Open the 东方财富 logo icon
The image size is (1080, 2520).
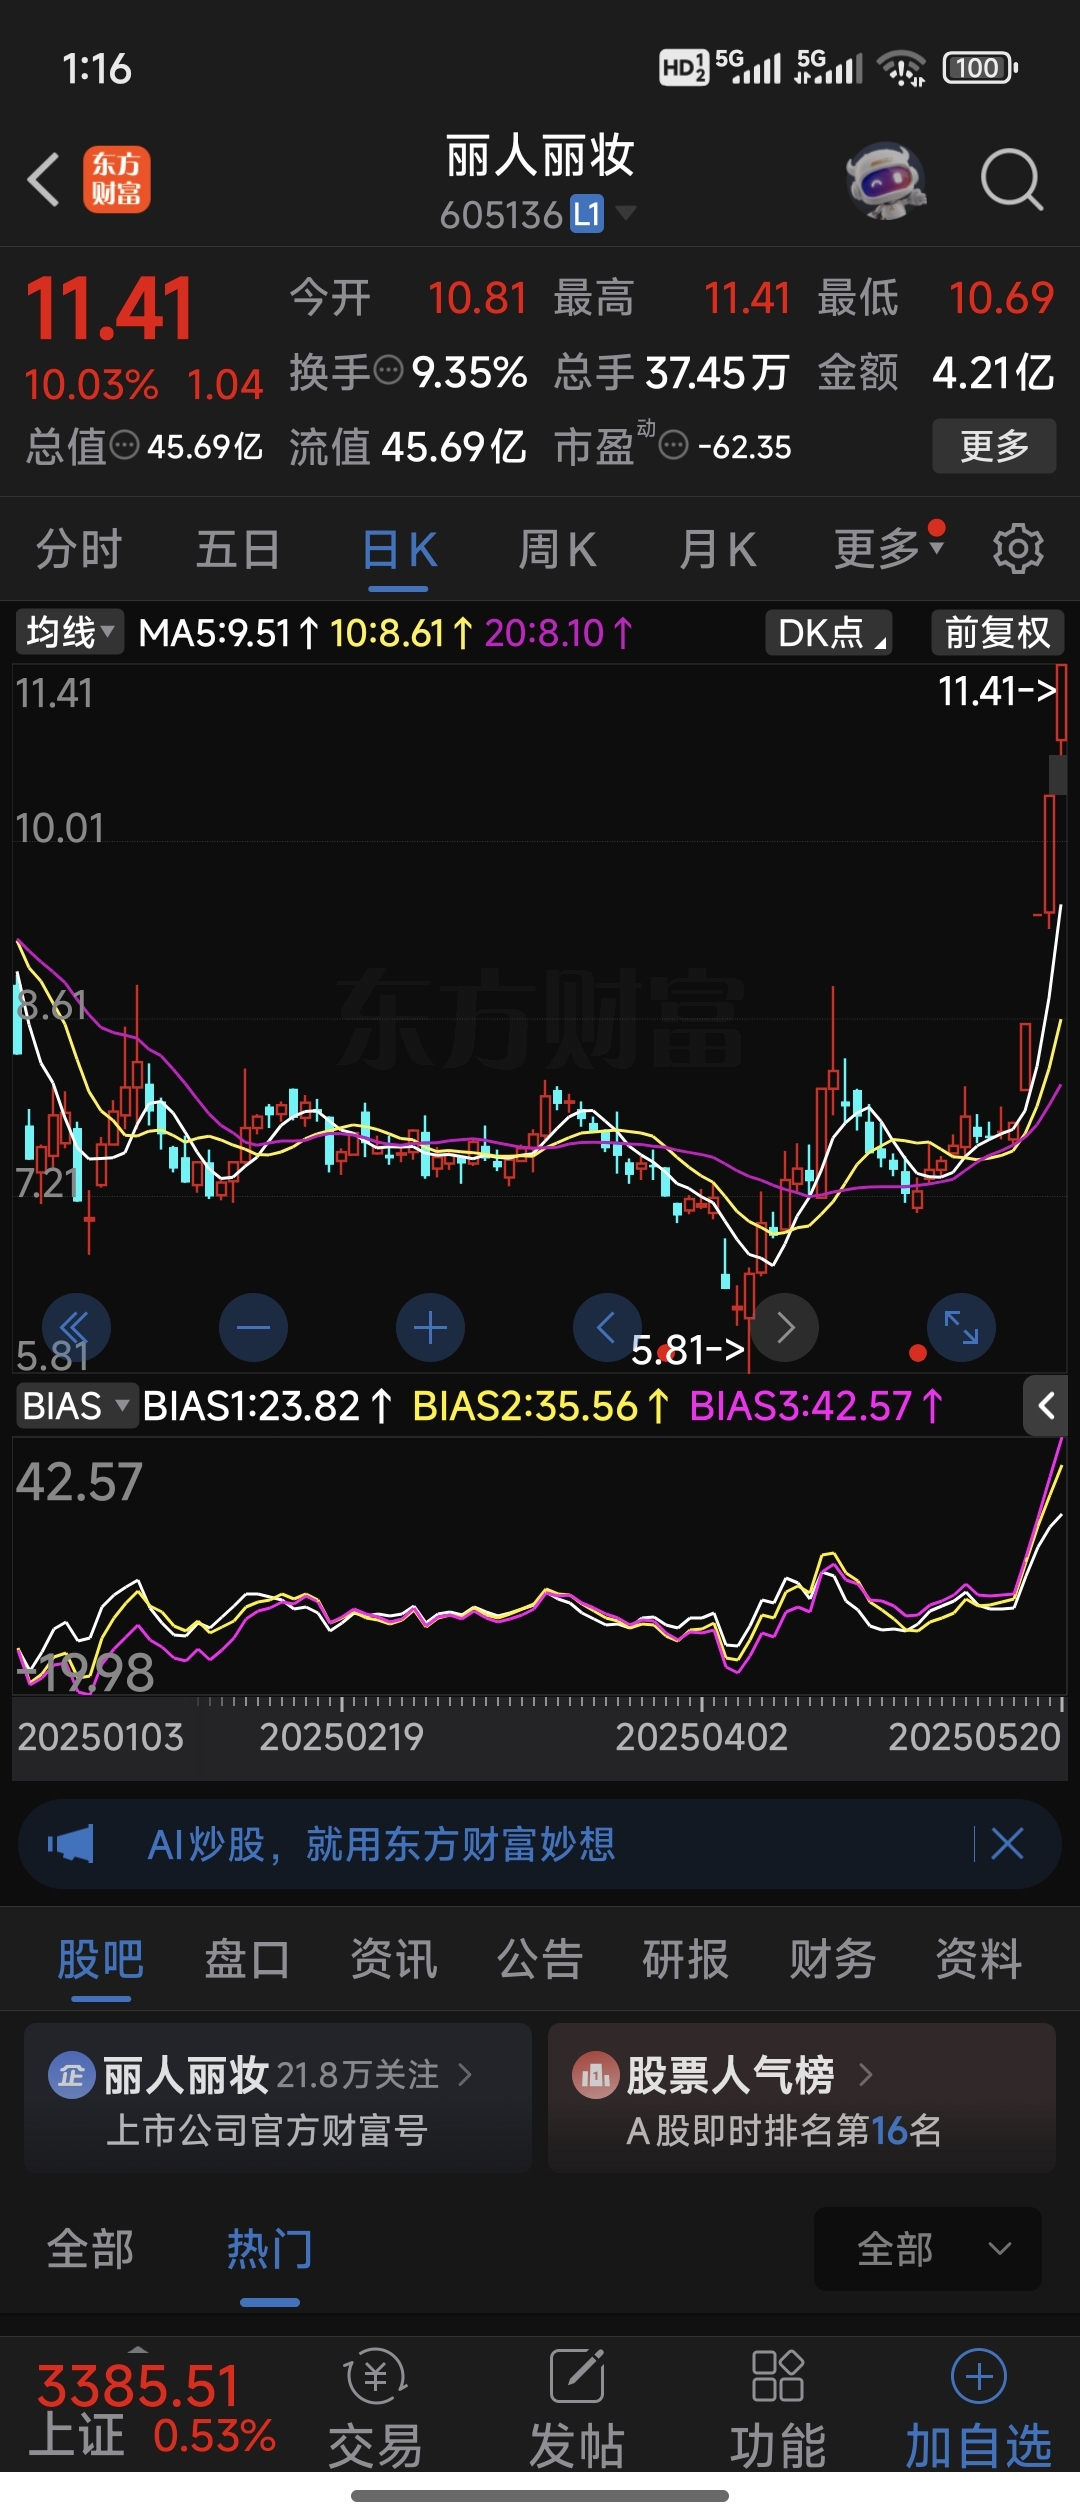pos(116,180)
